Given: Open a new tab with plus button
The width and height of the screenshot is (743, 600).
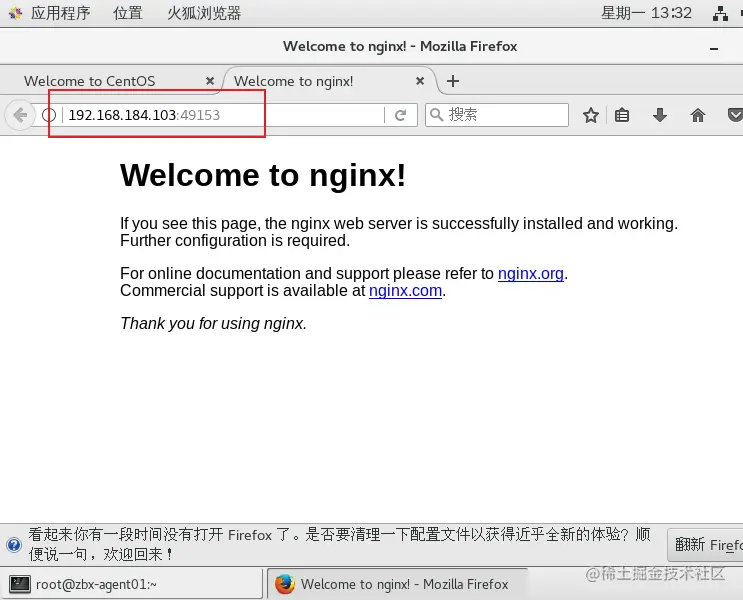Looking at the screenshot, I should (453, 81).
